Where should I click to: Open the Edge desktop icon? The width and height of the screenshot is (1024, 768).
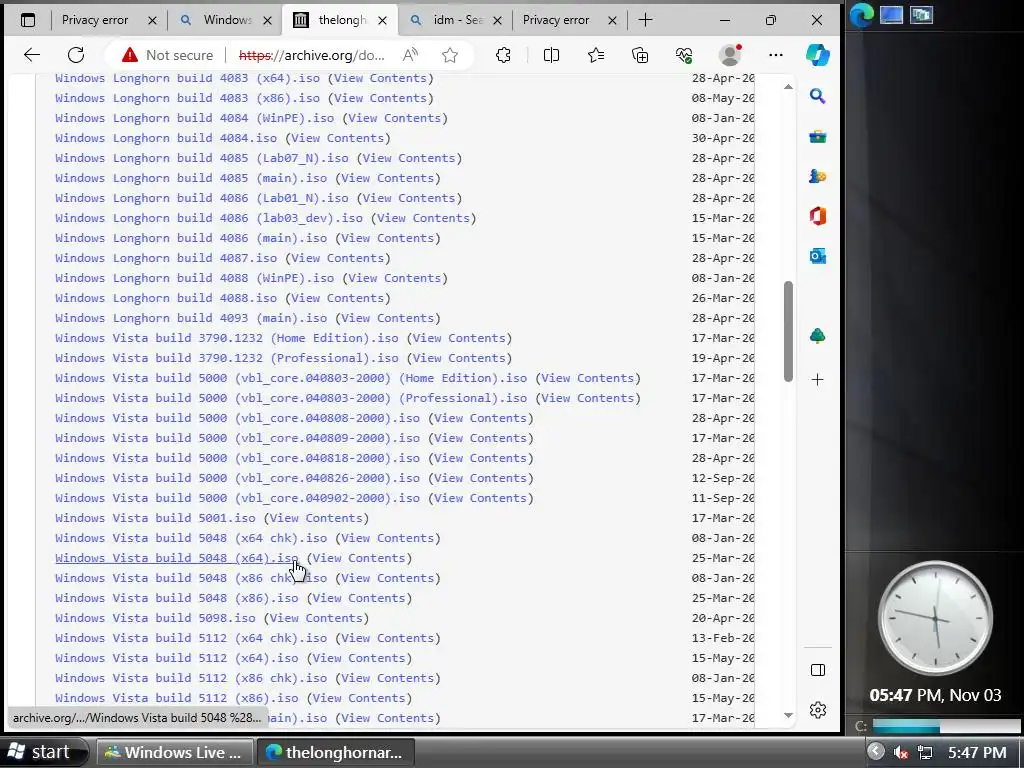pos(861,15)
